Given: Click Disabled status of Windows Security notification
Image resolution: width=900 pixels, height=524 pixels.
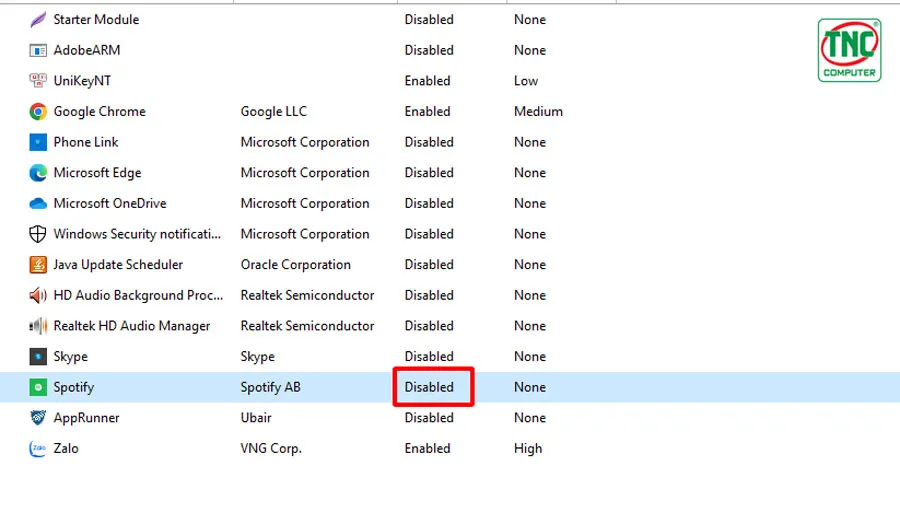Looking at the screenshot, I should 429,234.
